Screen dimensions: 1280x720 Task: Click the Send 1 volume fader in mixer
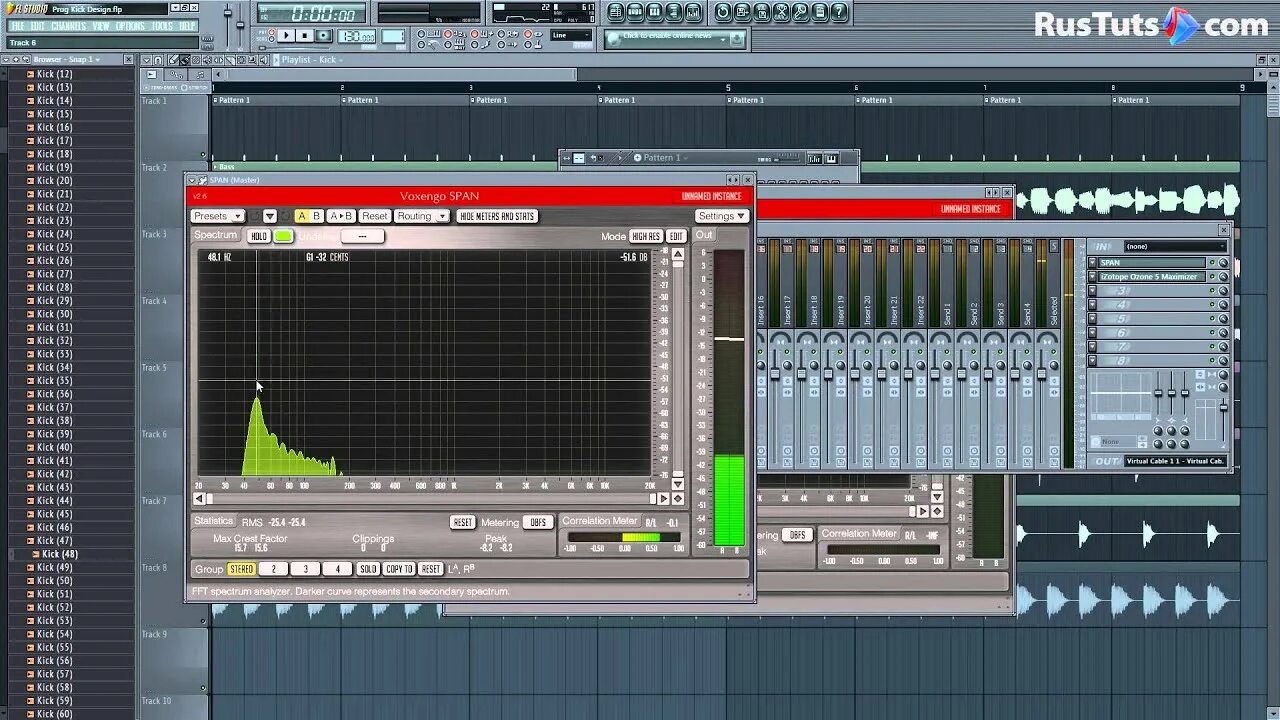pos(934,373)
